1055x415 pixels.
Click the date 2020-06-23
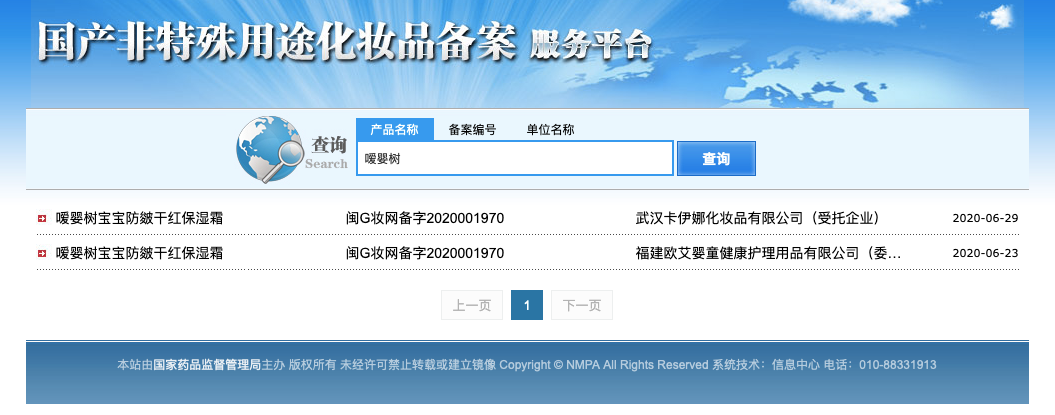point(985,254)
